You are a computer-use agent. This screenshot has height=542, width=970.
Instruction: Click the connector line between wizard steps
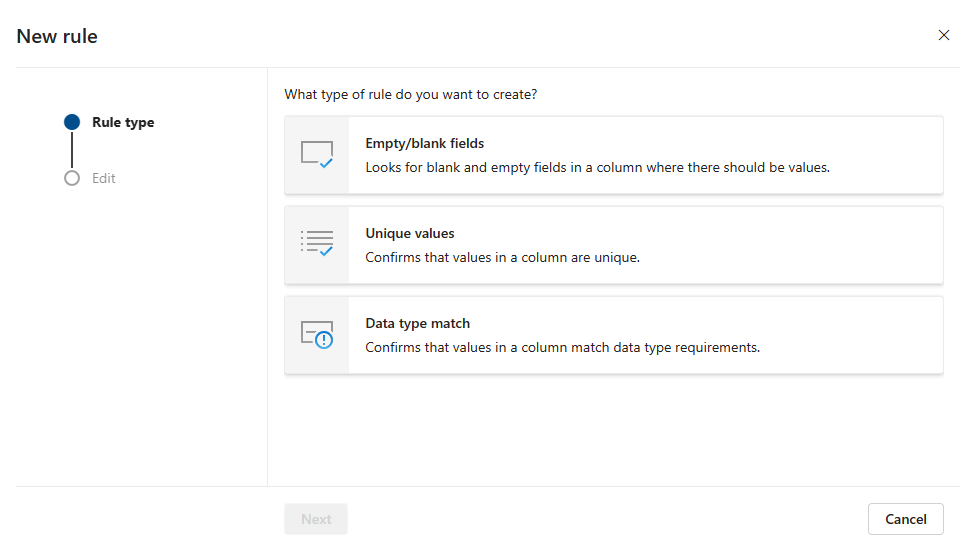click(72, 150)
